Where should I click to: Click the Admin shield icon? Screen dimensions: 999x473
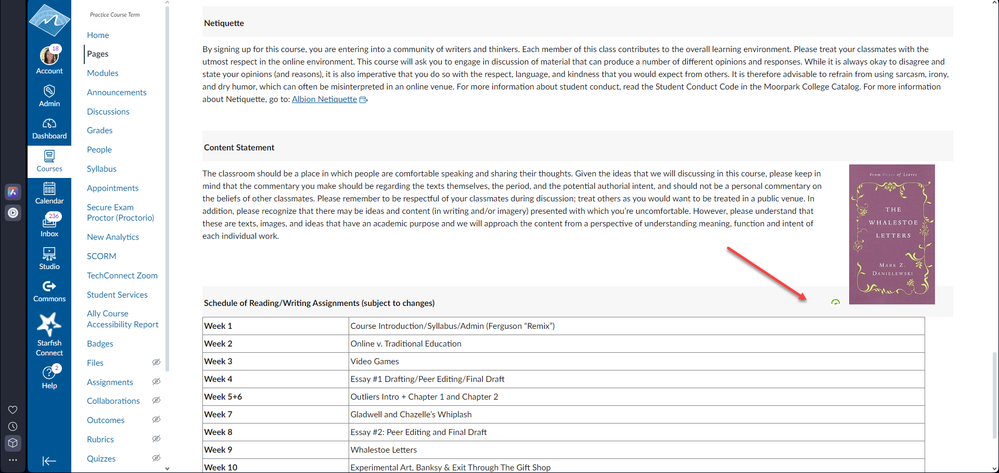(x=49, y=91)
